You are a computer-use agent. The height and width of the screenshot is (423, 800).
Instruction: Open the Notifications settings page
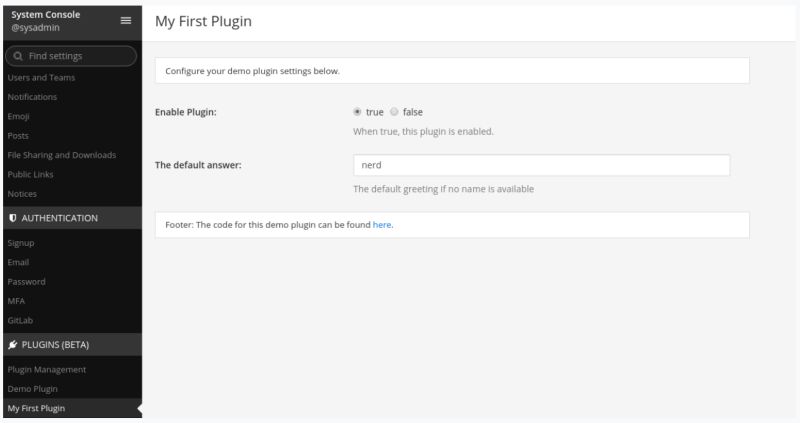pos(32,97)
